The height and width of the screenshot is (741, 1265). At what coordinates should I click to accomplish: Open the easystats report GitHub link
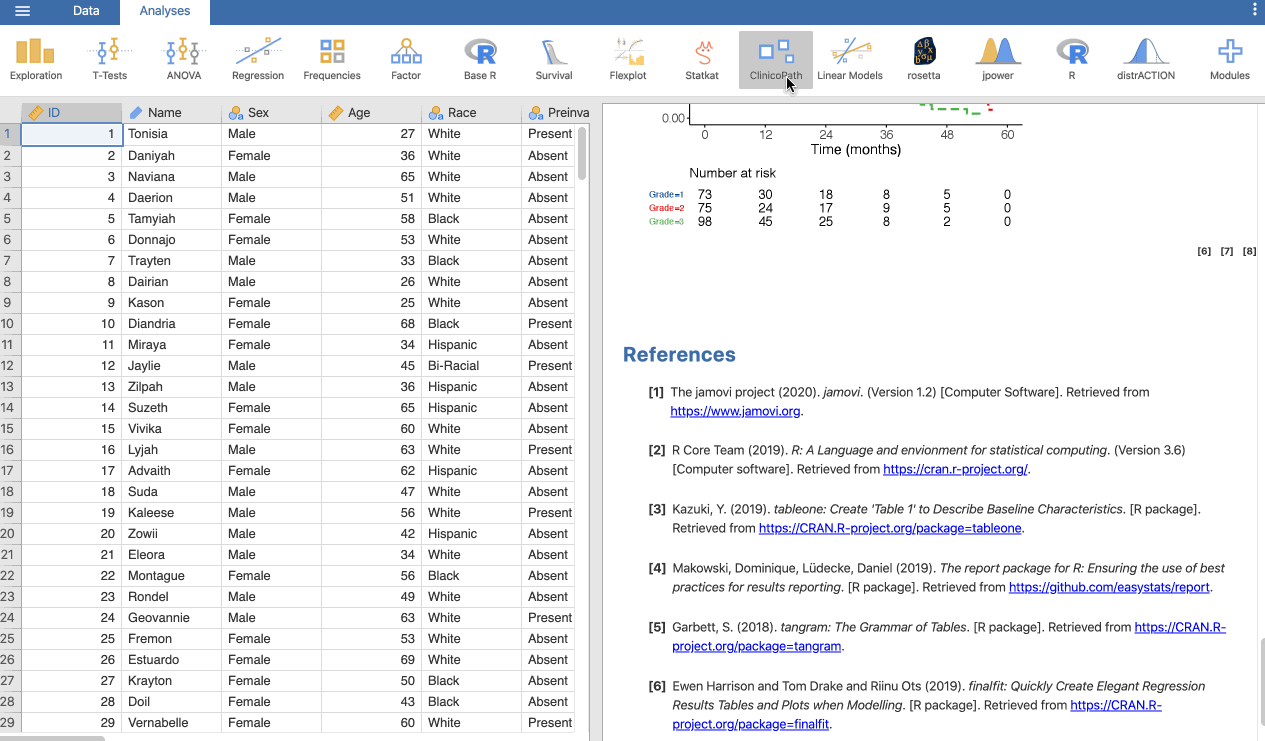[x=1109, y=587]
